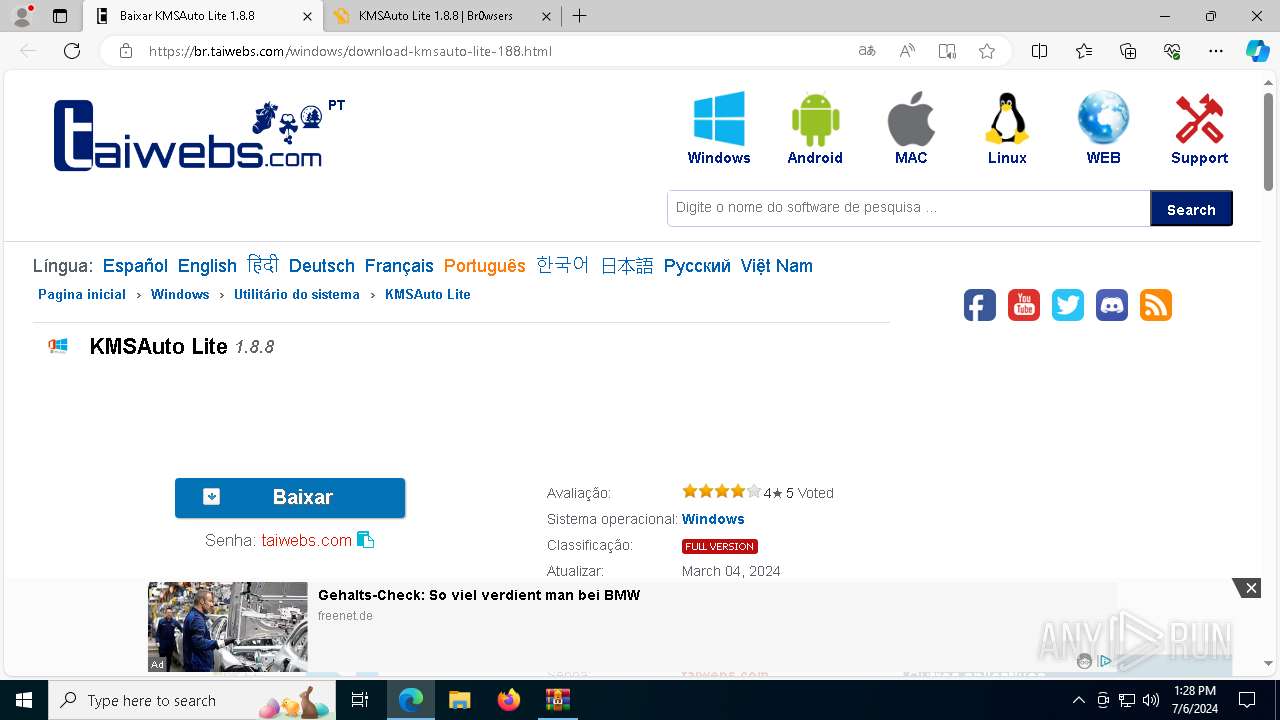Open Task View on the taskbar

(361, 700)
